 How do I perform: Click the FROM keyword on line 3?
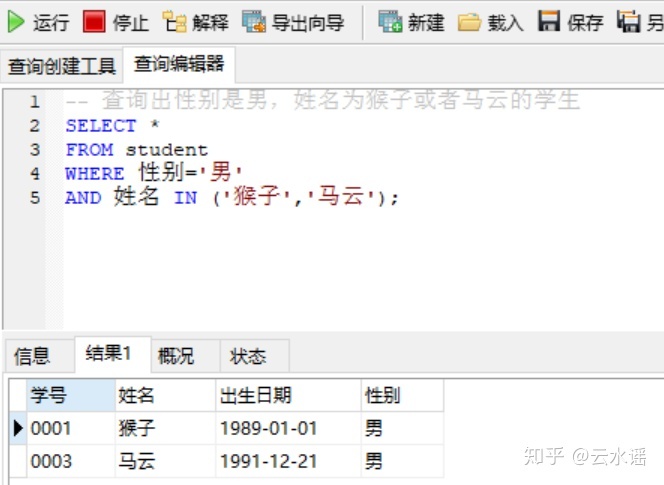coord(89,150)
